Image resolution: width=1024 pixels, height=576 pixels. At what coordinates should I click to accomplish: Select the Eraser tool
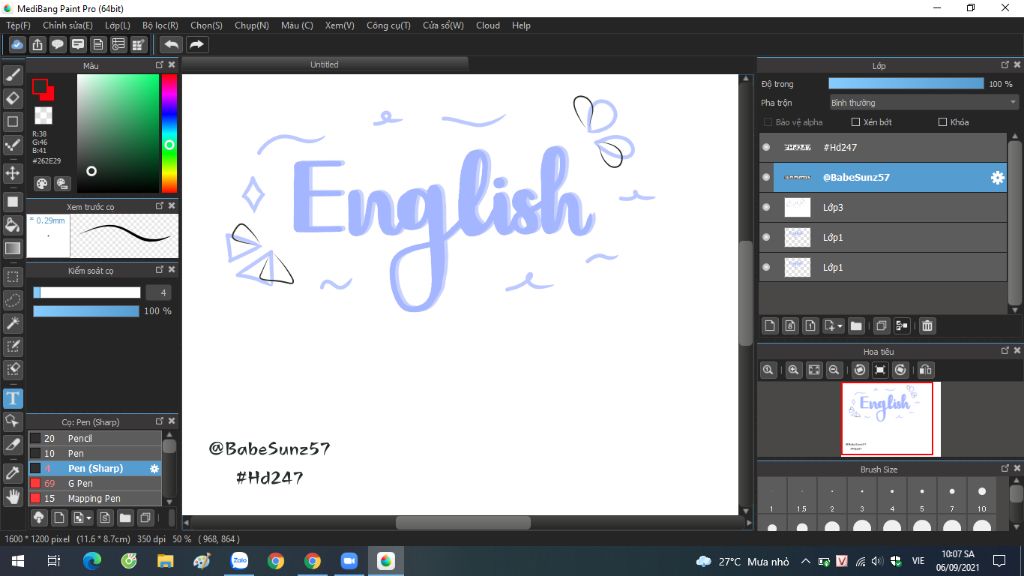coord(12,98)
